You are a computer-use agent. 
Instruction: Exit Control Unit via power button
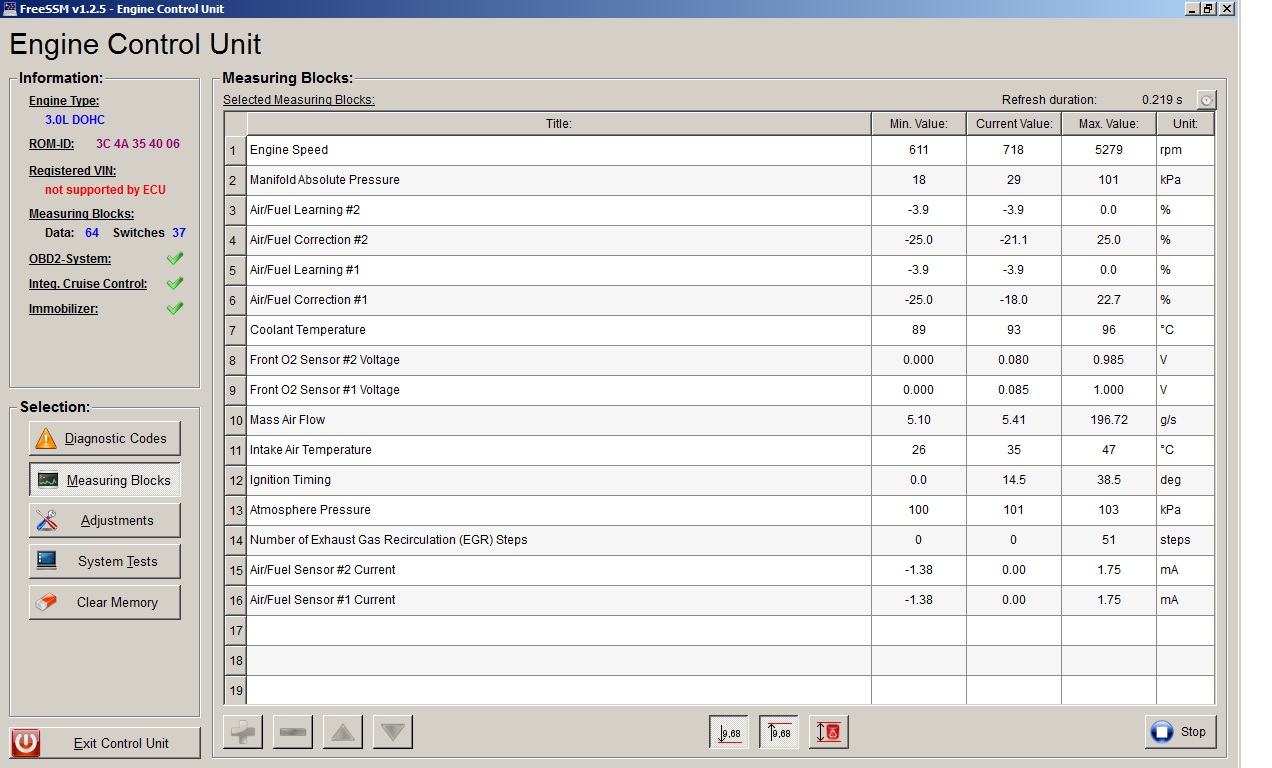(x=105, y=743)
